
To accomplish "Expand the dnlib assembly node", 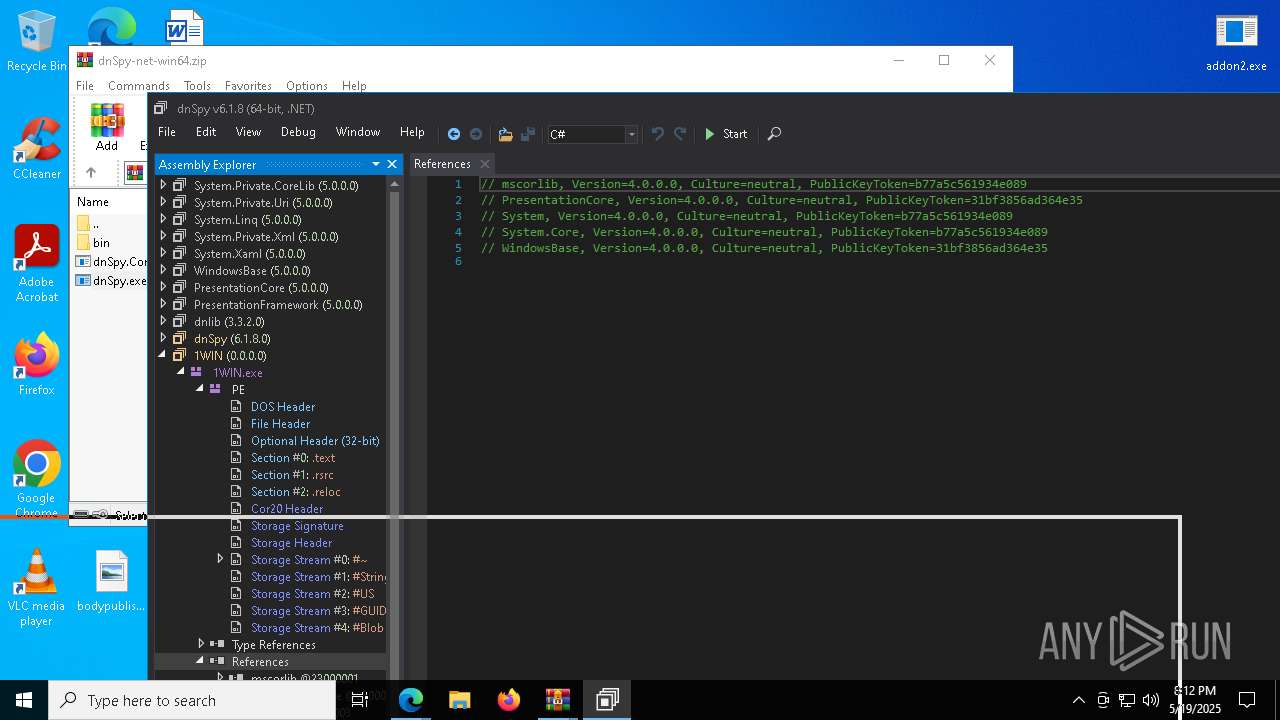I will (163, 321).
